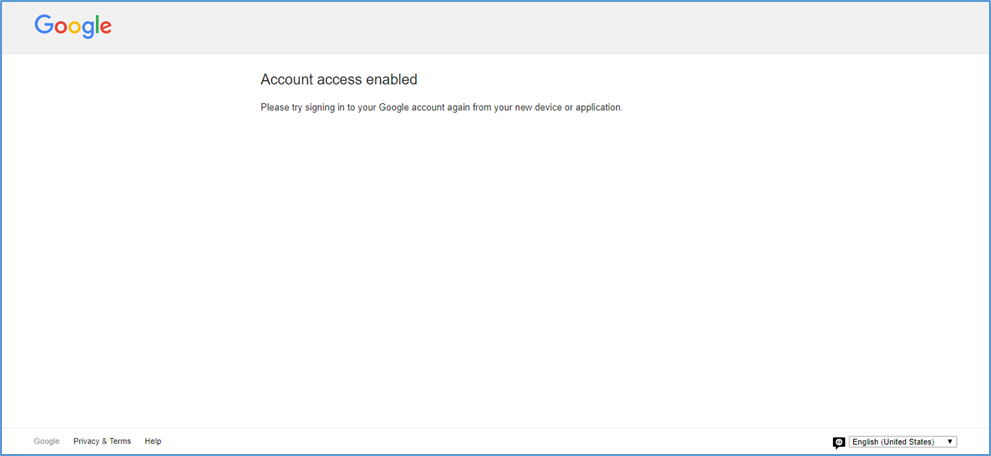Viewport: 991px width, 456px height.
Task: Click the Google logo in the header
Action: [x=73, y=27]
